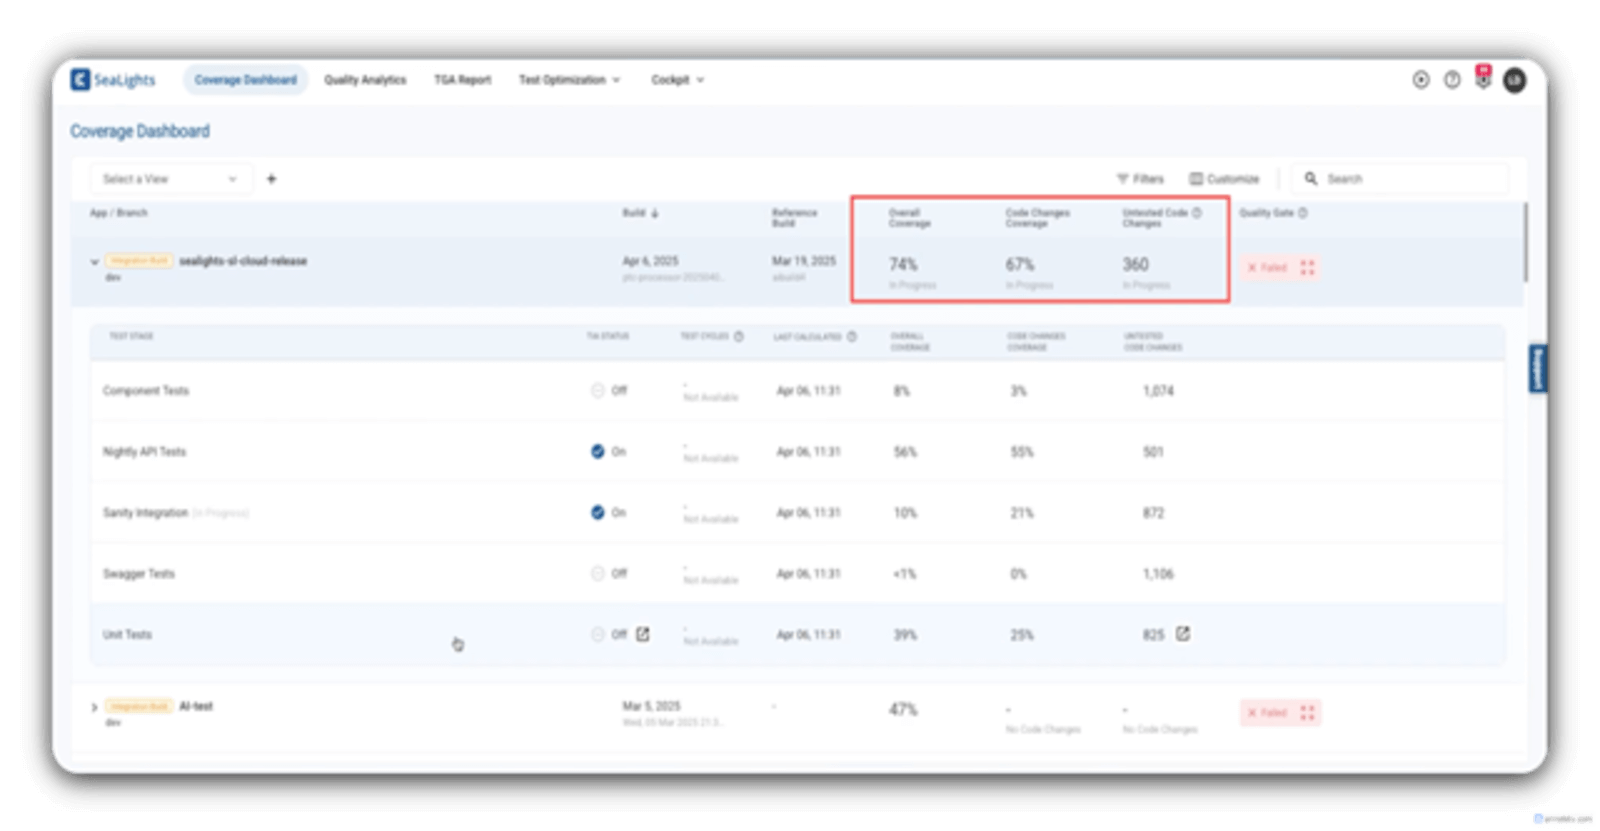Click the 47% overall coverage for AI-test
The width and height of the screenshot is (1600, 831).
click(x=903, y=710)
